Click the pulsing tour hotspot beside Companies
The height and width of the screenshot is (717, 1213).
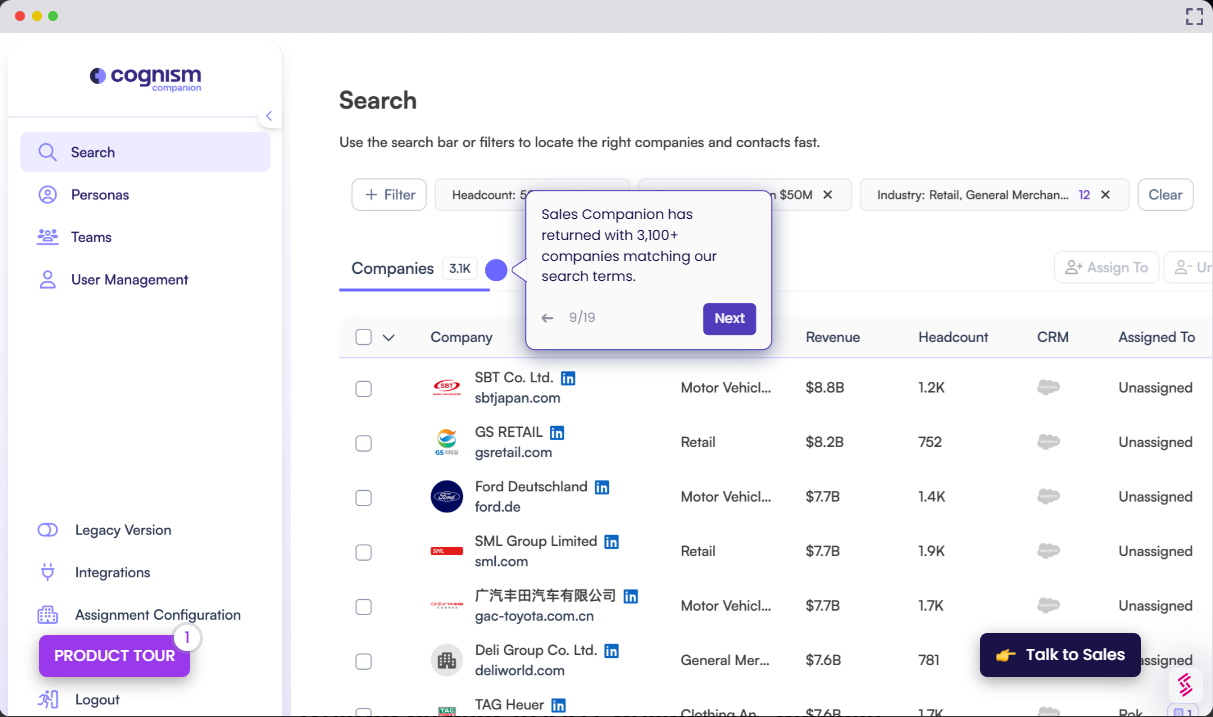[x=496, y=270]
